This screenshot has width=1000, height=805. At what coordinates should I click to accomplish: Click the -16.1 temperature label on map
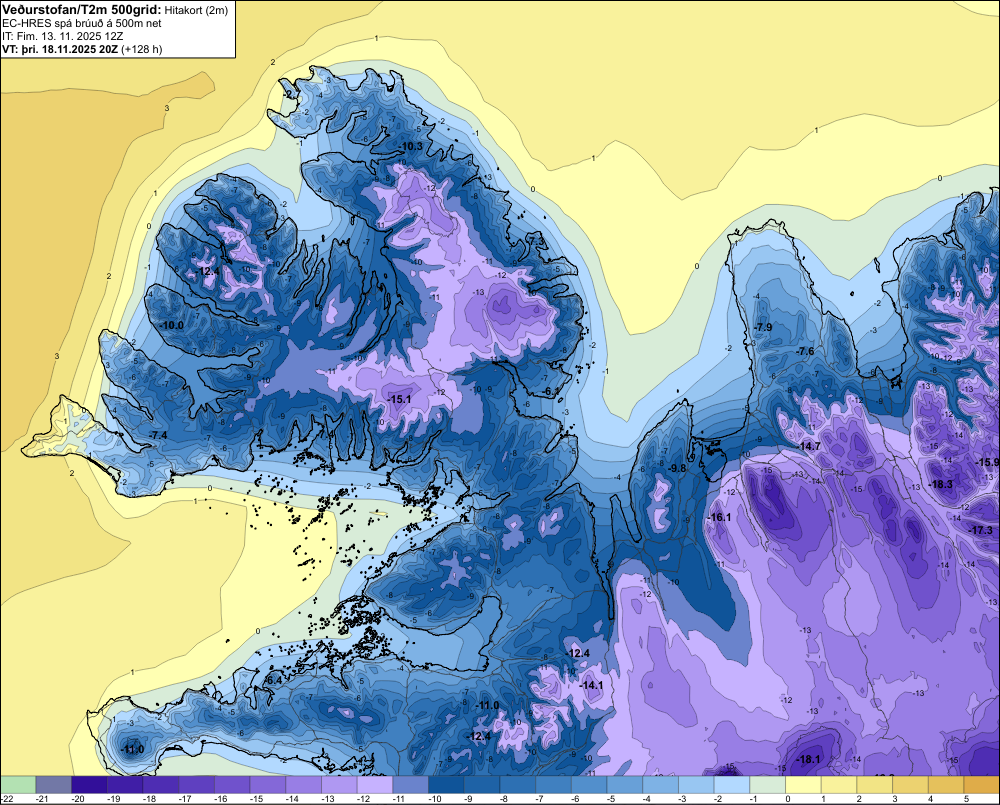[x=719, y=517]
